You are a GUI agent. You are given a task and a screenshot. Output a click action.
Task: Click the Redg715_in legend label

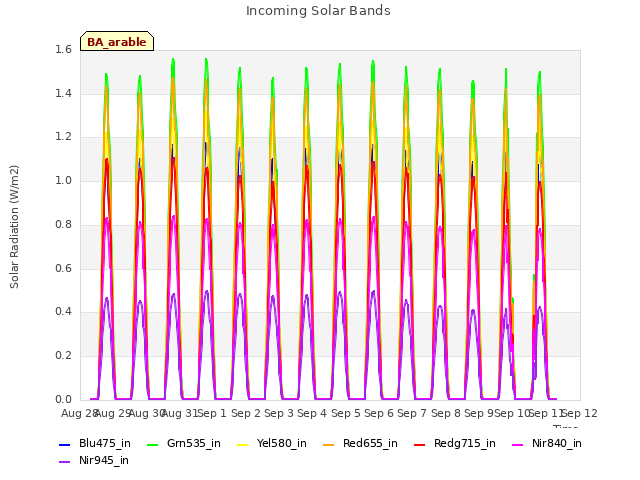[465, 443]
